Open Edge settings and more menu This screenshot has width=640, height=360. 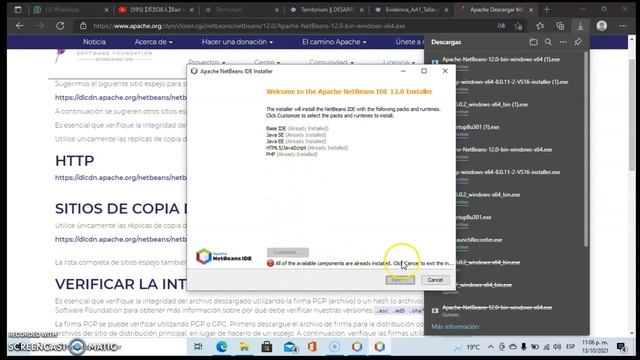point(623,26)
